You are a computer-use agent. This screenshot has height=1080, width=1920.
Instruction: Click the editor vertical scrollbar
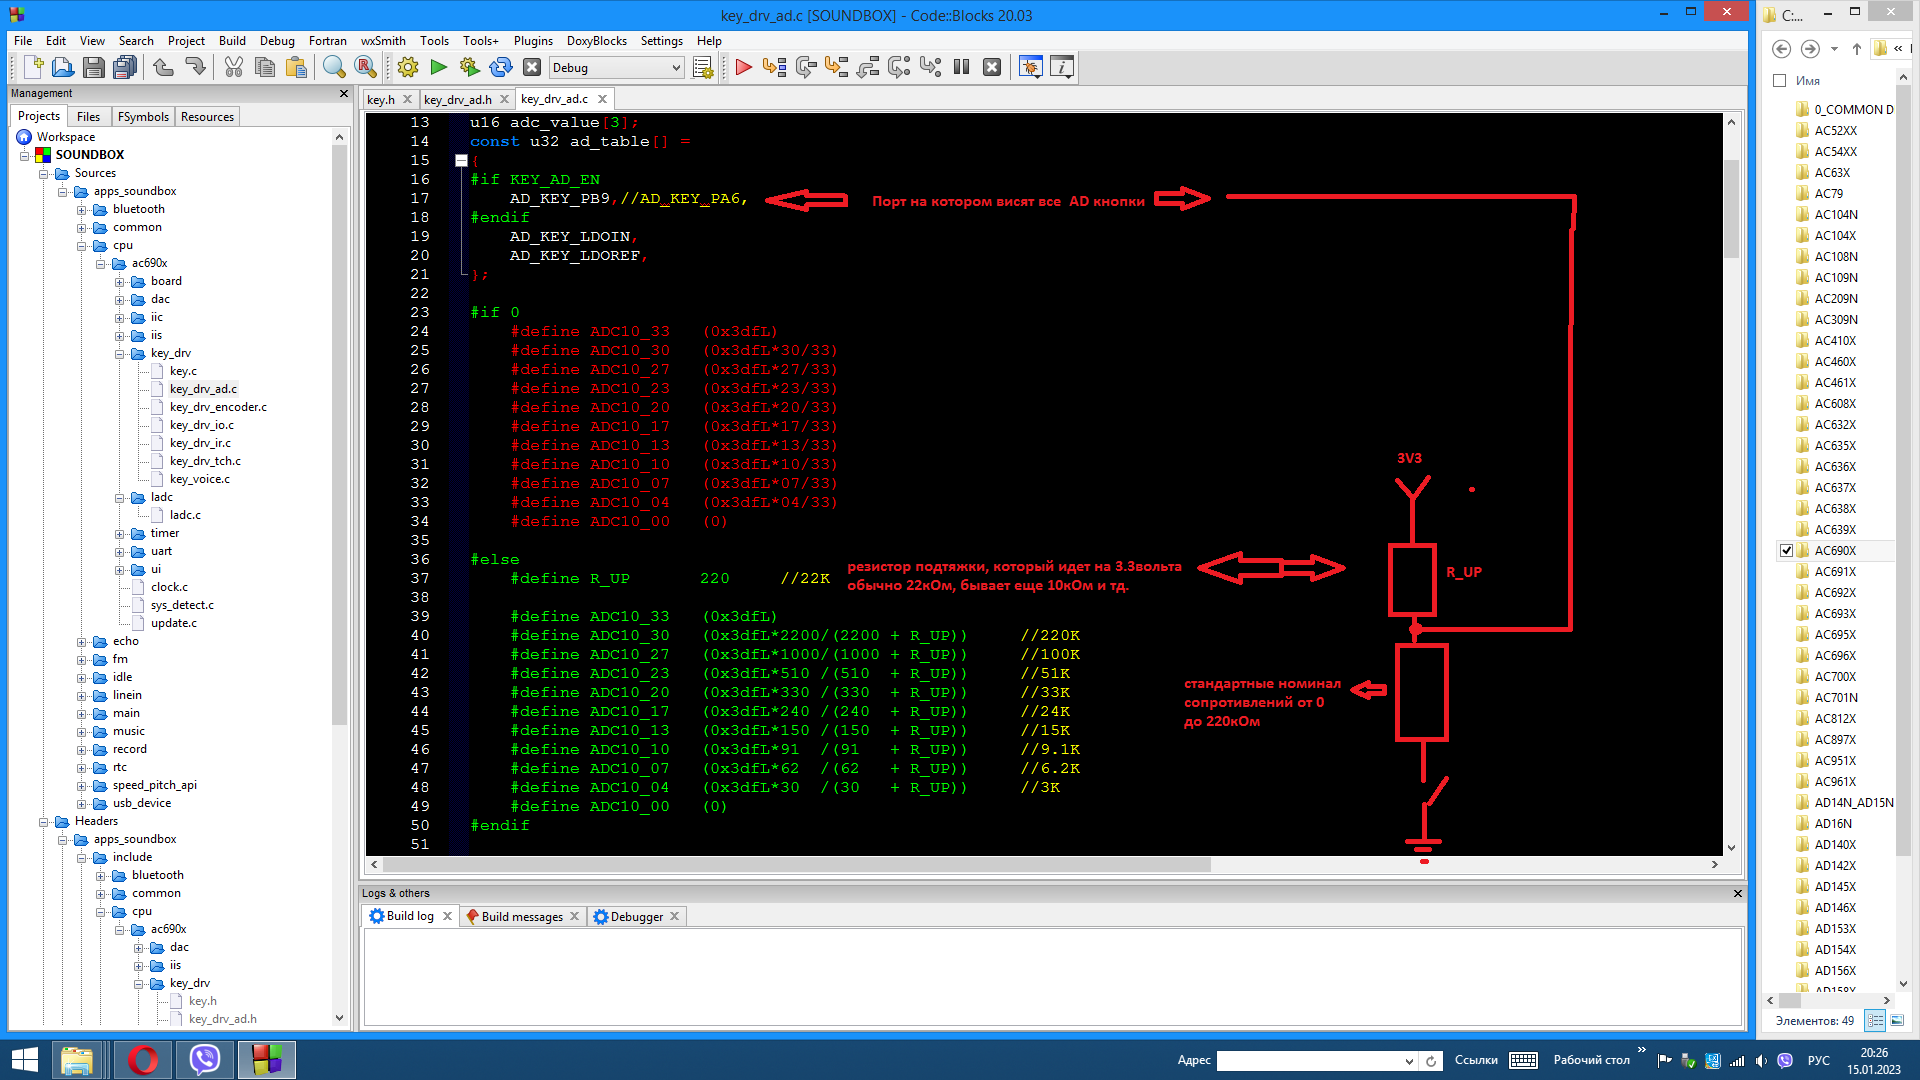click(1731, 208)
